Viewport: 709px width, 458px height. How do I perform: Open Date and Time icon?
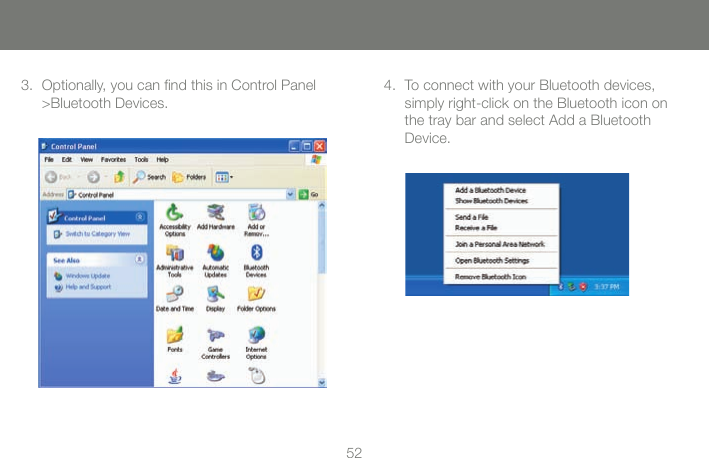[x=175, y=299]
